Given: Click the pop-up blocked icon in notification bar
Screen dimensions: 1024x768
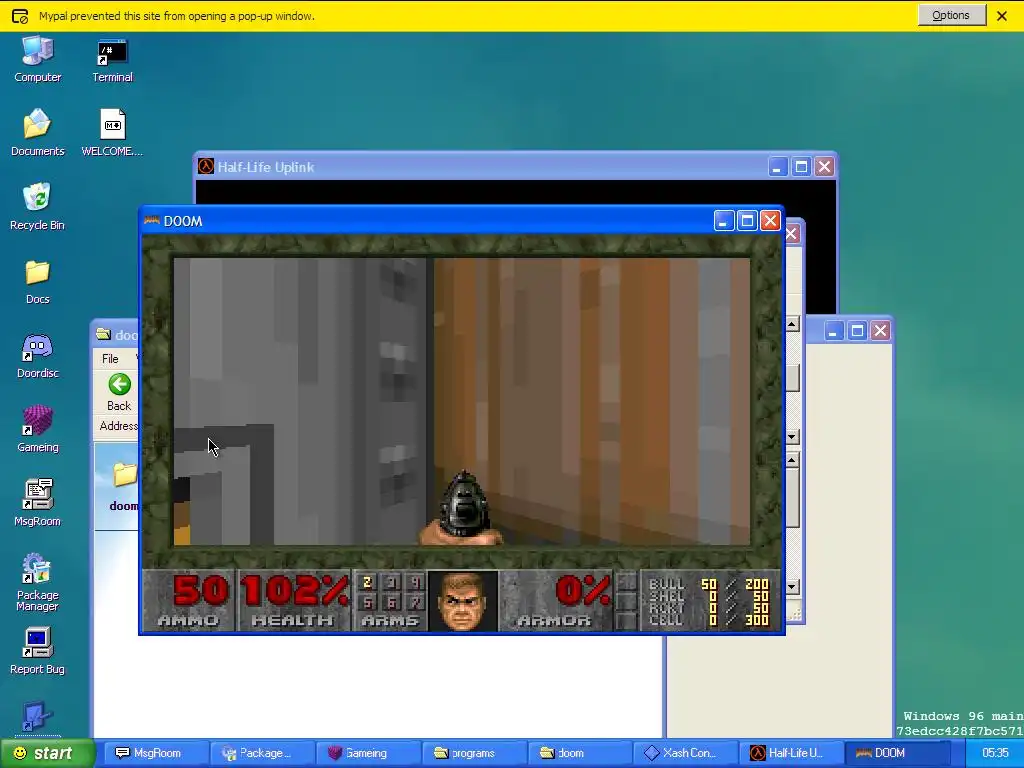Looking at the screenshot, I should click(x=20, y=16).
